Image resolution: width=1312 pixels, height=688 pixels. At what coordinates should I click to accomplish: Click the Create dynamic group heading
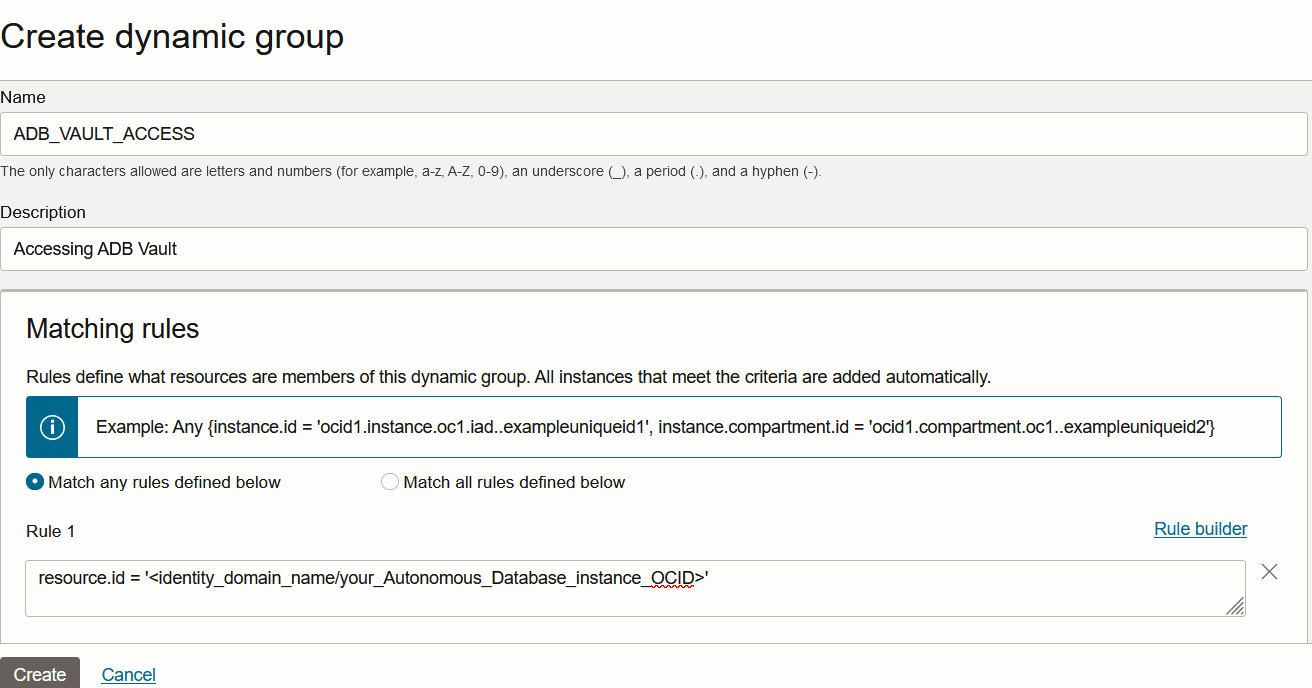pos(172,37)
